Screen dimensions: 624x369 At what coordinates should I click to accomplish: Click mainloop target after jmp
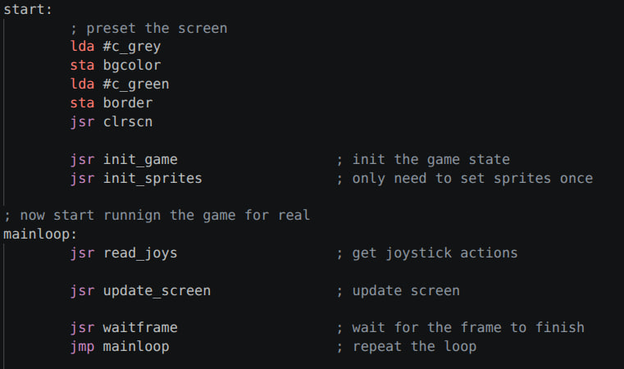pyautogui.click(x=136, y=347)
